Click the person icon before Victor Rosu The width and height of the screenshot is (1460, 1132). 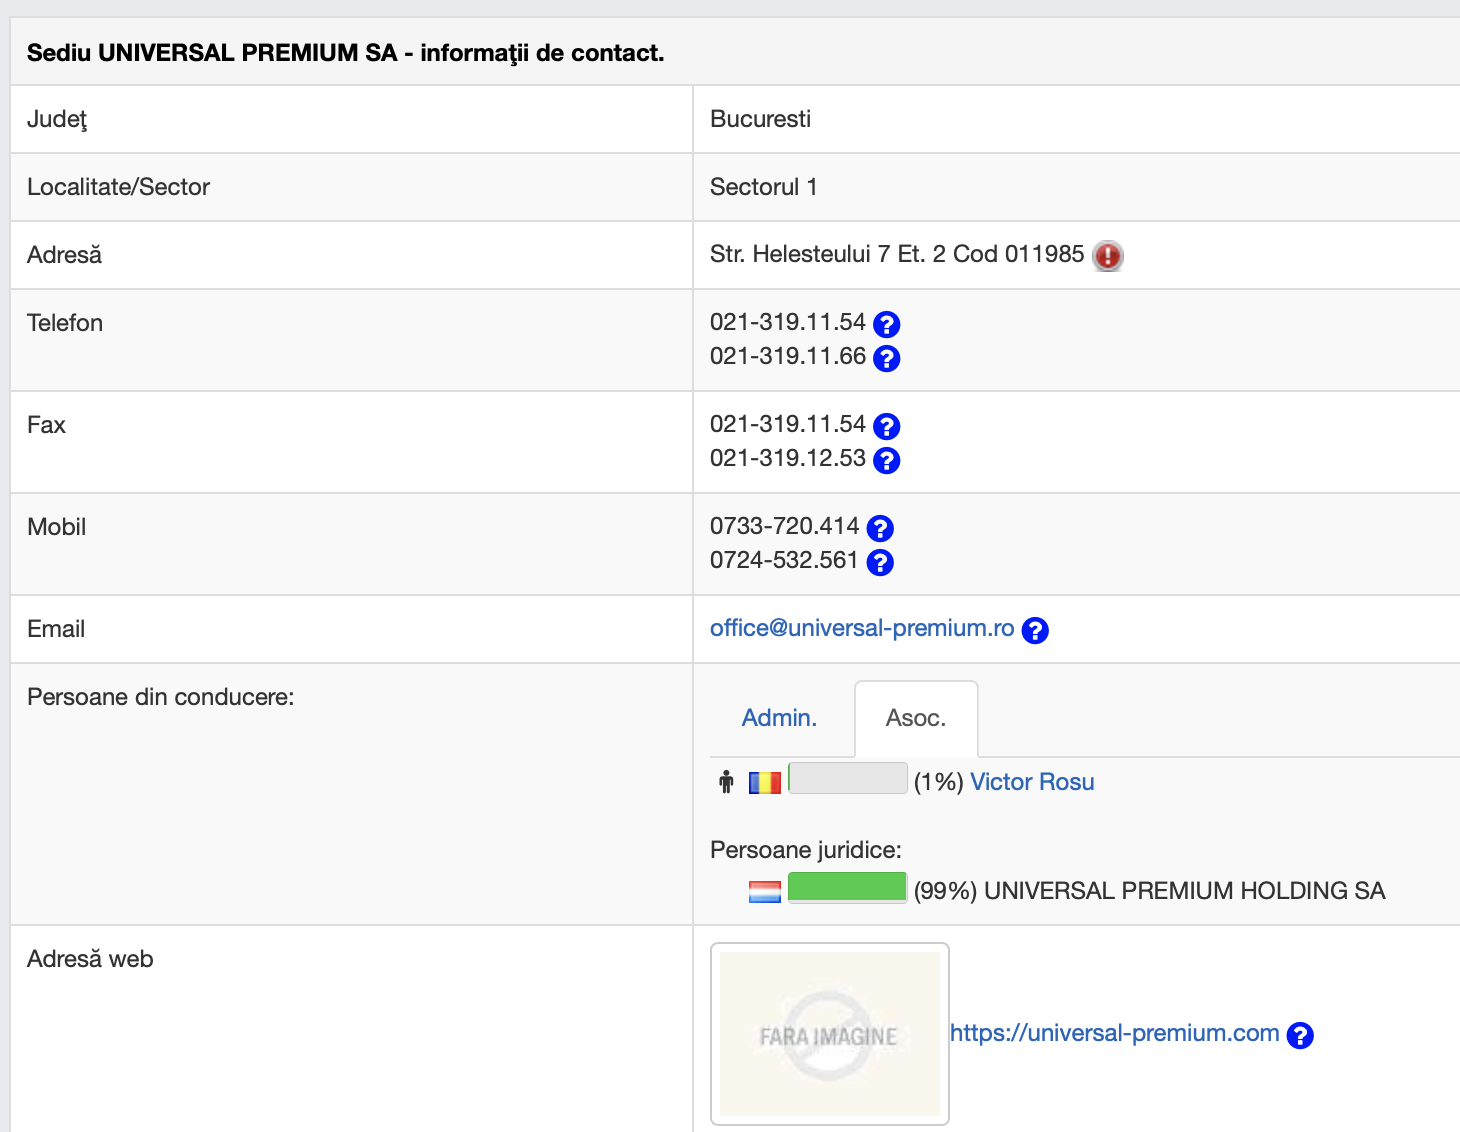point(727,782)
